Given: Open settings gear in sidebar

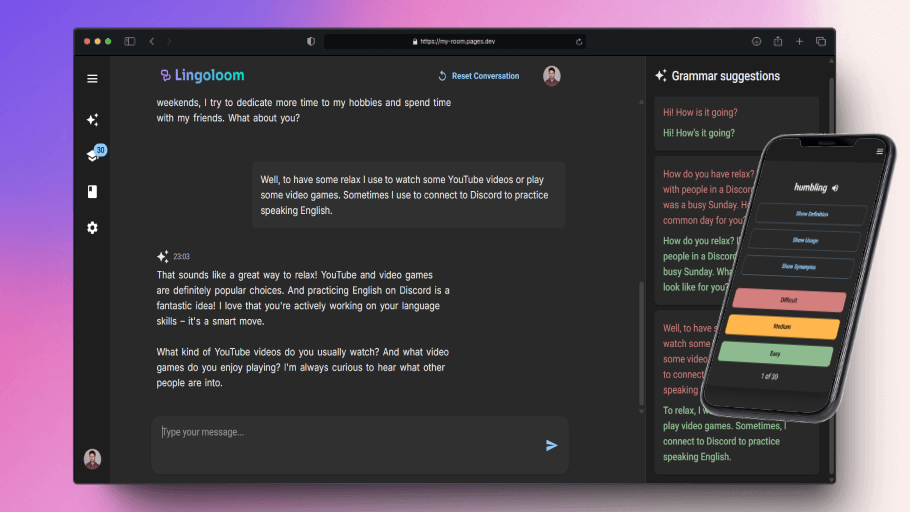Looking at the screenshot, I should (92, 228).
